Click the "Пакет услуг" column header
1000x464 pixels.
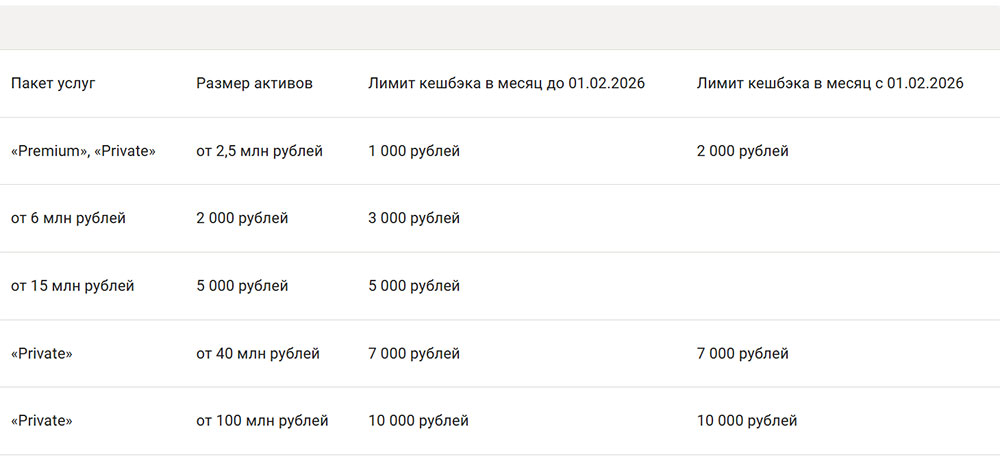tap(53, 83)
